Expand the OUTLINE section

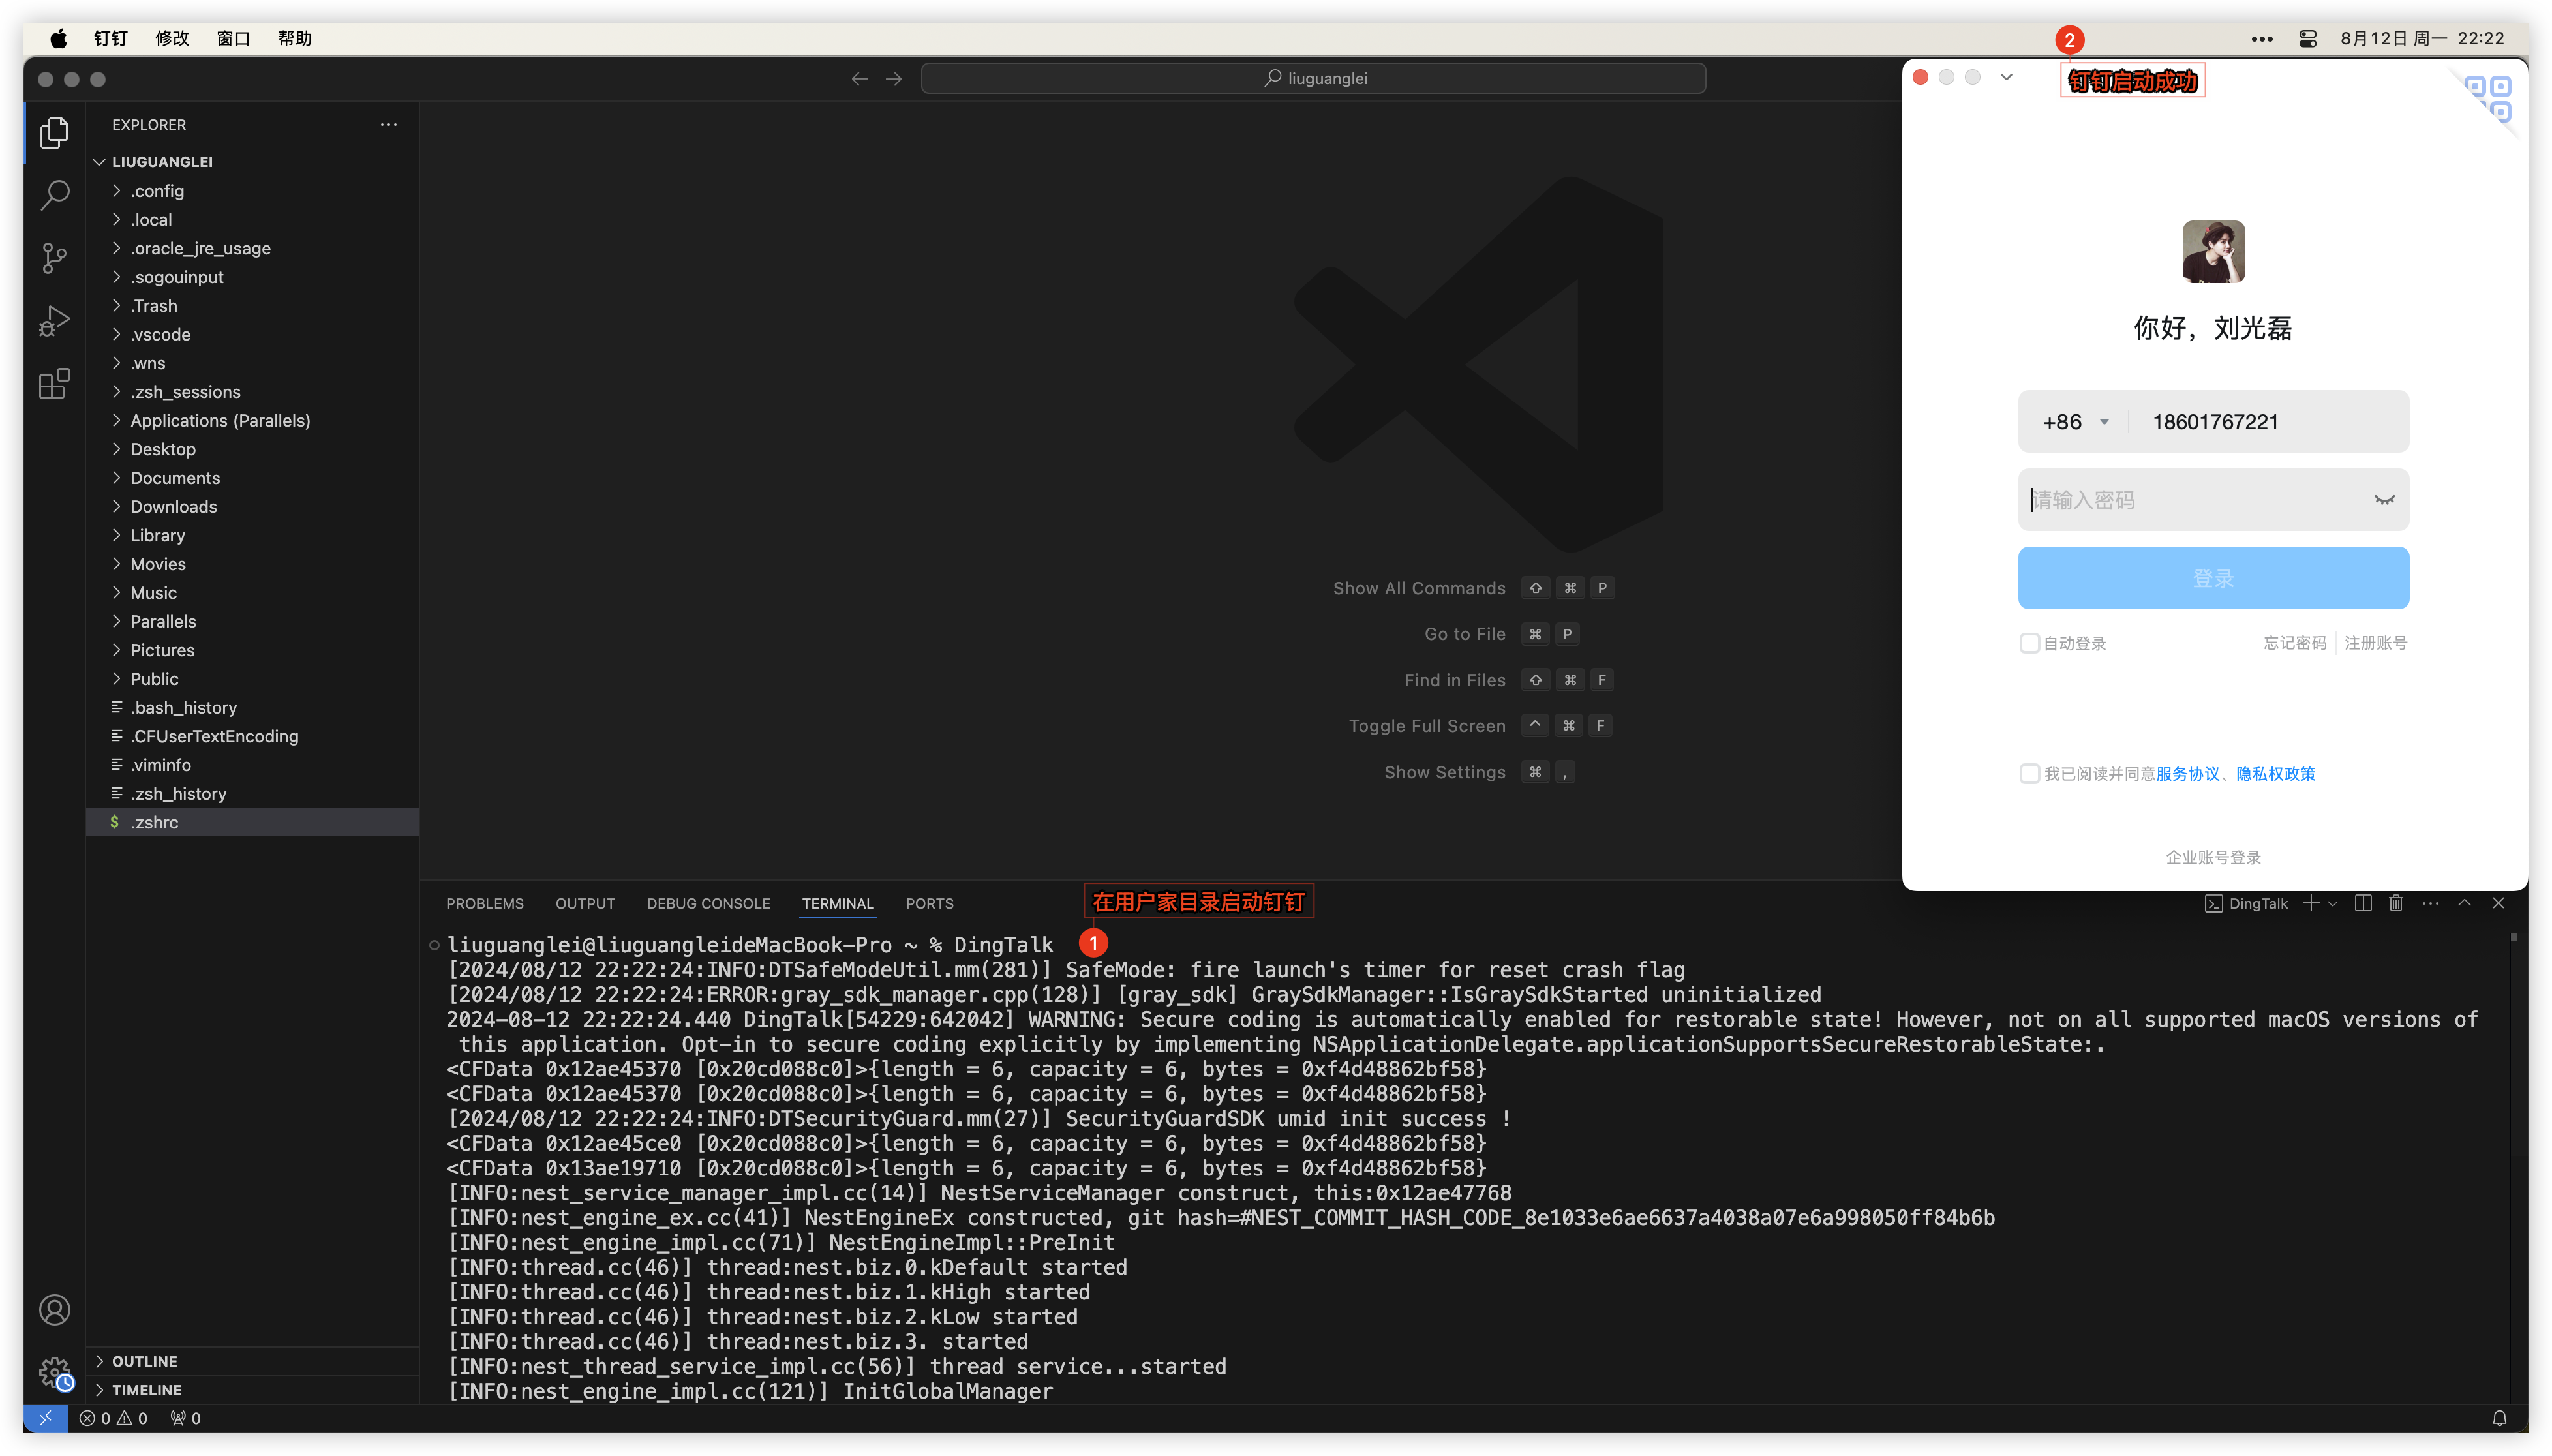coord(144,1361)
